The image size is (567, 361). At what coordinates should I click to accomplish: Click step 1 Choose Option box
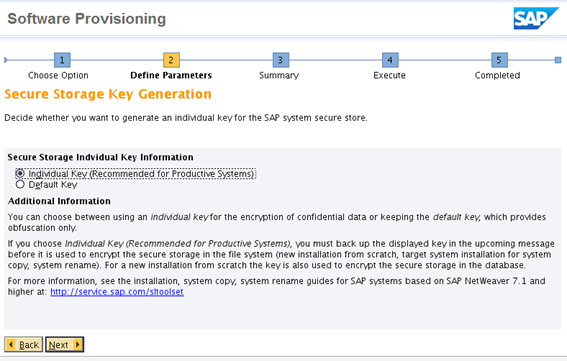[x=62, y=60]
